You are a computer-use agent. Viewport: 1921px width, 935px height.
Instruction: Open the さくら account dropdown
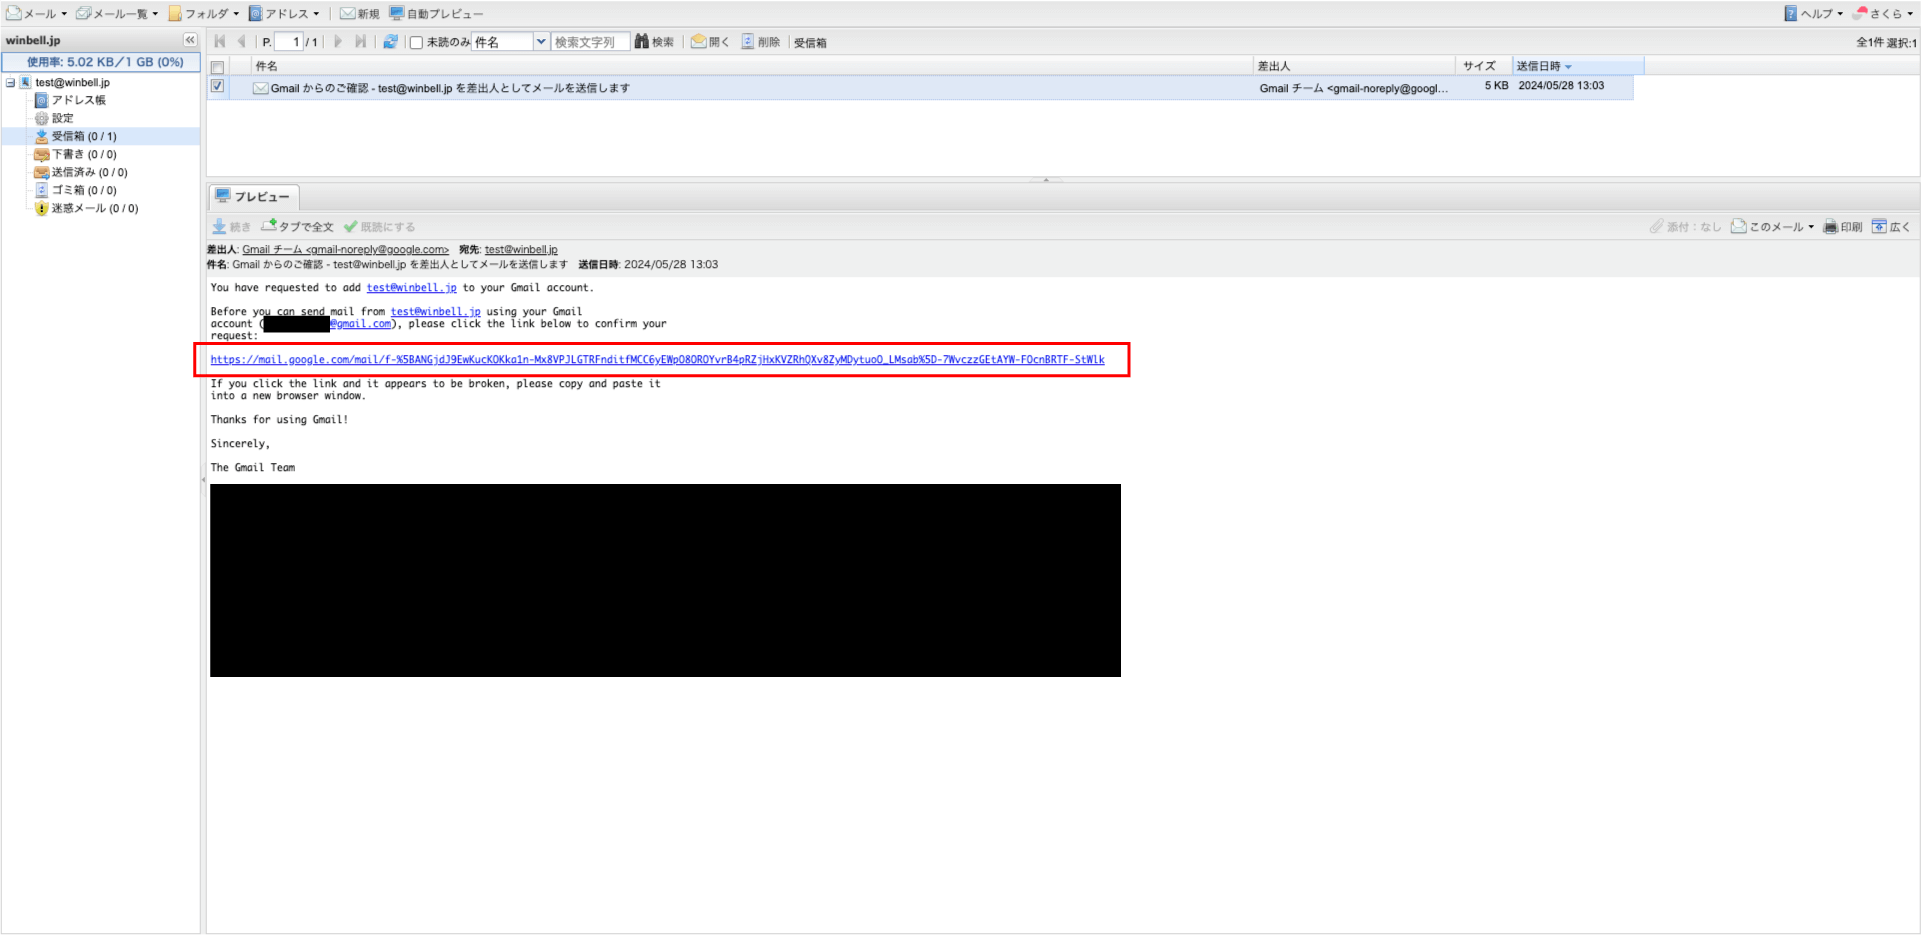[x=1883, y=14]
